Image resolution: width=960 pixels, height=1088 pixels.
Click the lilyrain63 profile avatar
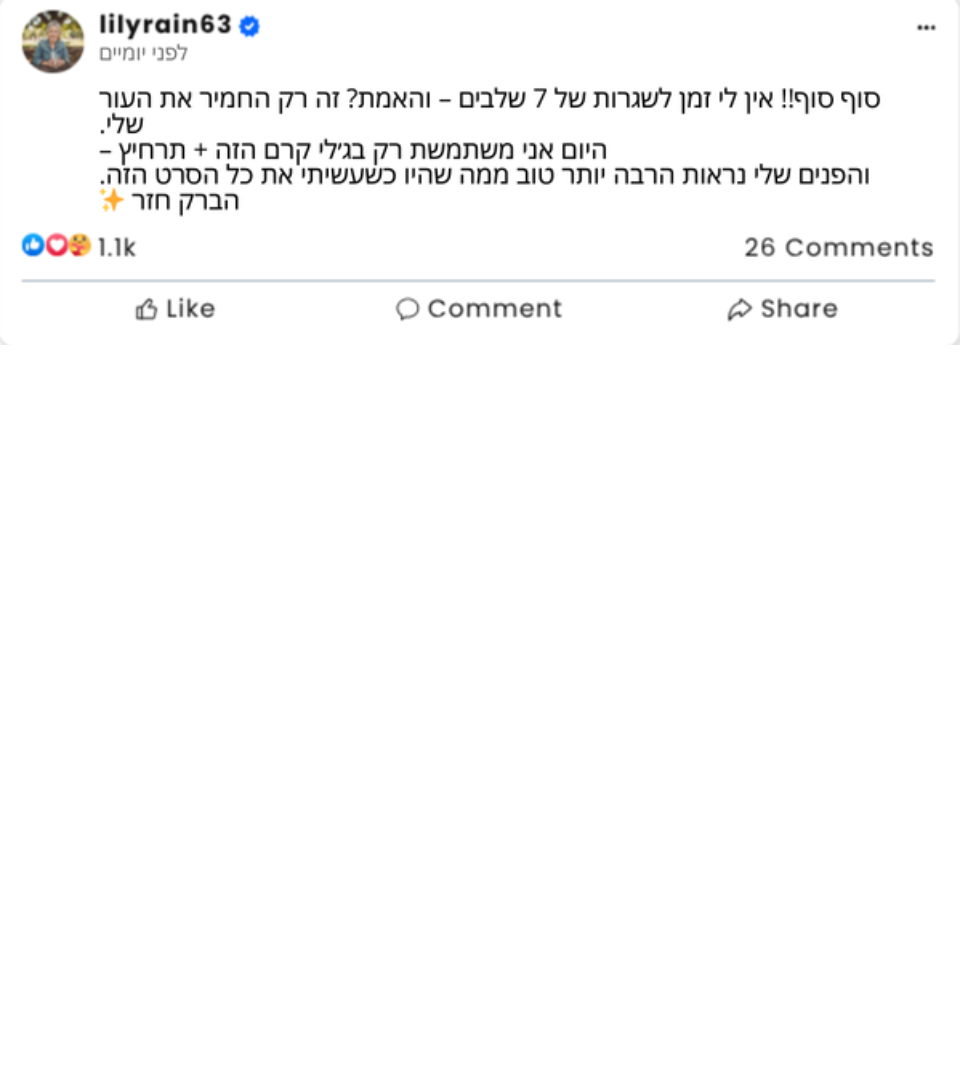click(53, 41)
